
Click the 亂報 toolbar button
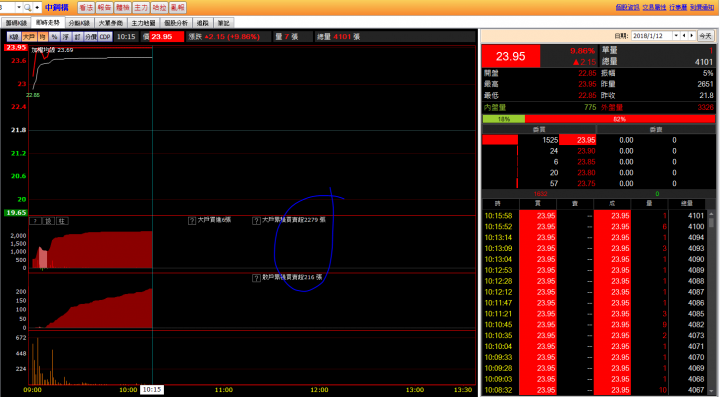point(178,7)
